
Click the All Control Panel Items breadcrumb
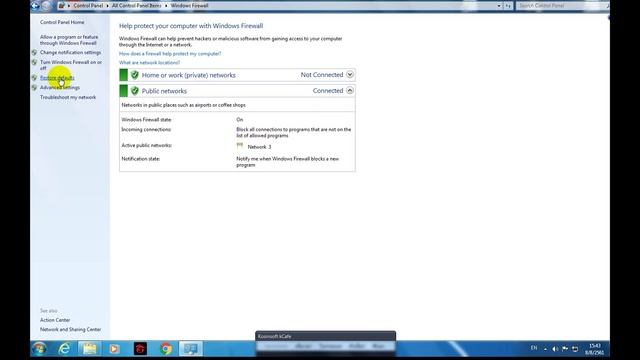pos(136,6)
